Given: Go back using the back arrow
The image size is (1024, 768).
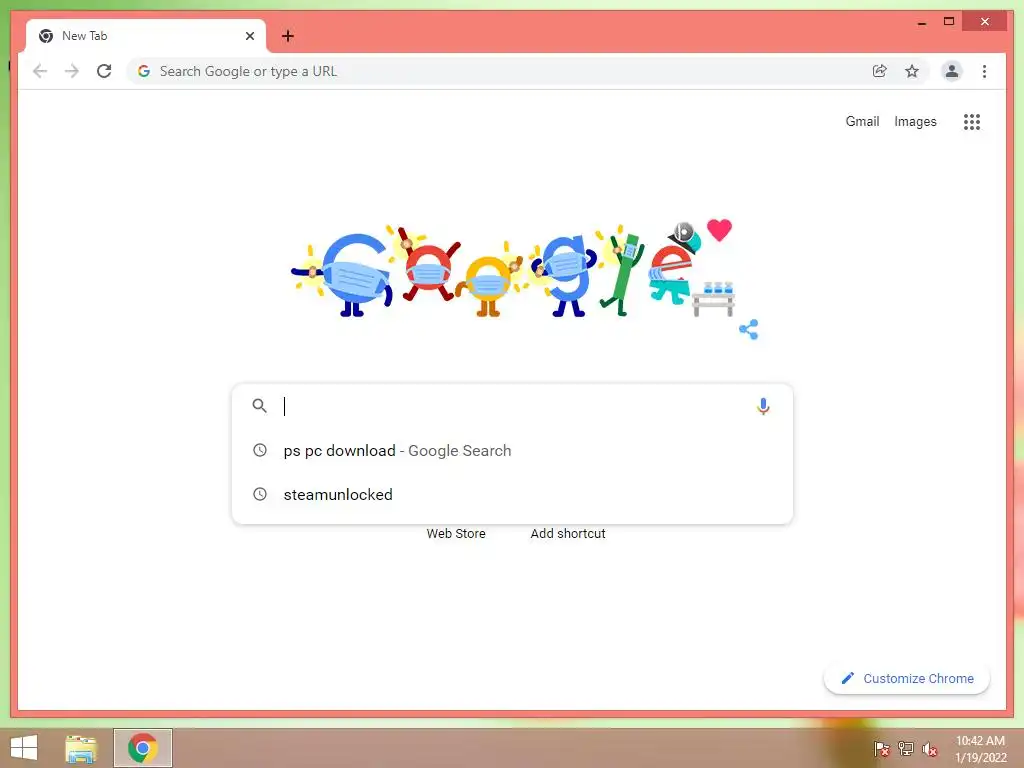Looking at the screenshot, I should [40, 71].
